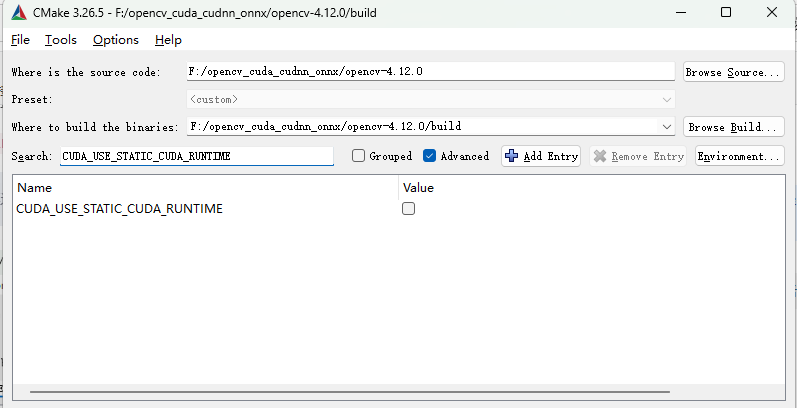Click the Search input field
This screenshot has height=408, width=797.
[x=196, y=156]
